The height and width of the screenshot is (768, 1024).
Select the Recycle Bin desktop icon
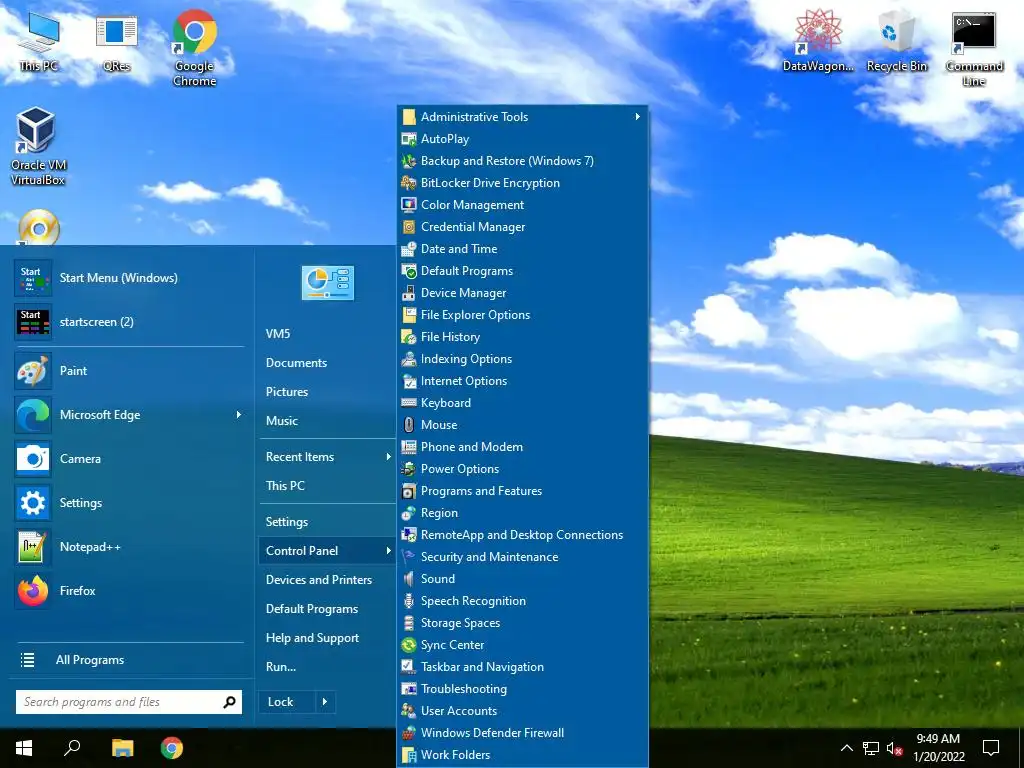(897, 42)
